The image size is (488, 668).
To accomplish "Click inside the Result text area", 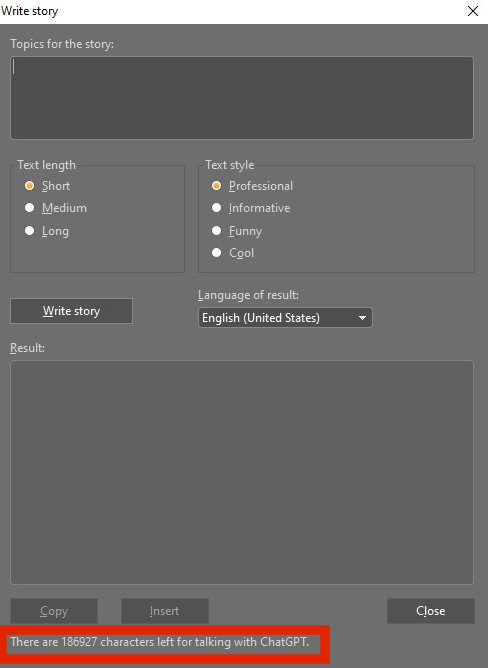I will point(242,472).
